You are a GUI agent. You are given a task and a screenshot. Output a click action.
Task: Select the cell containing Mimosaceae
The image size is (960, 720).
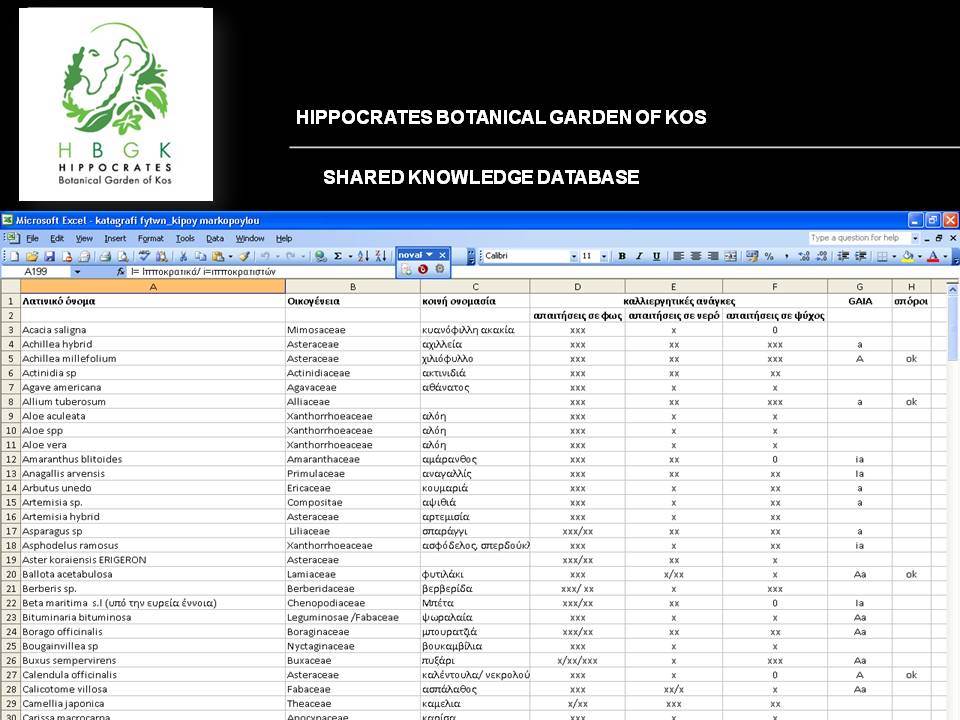[353, 330]
